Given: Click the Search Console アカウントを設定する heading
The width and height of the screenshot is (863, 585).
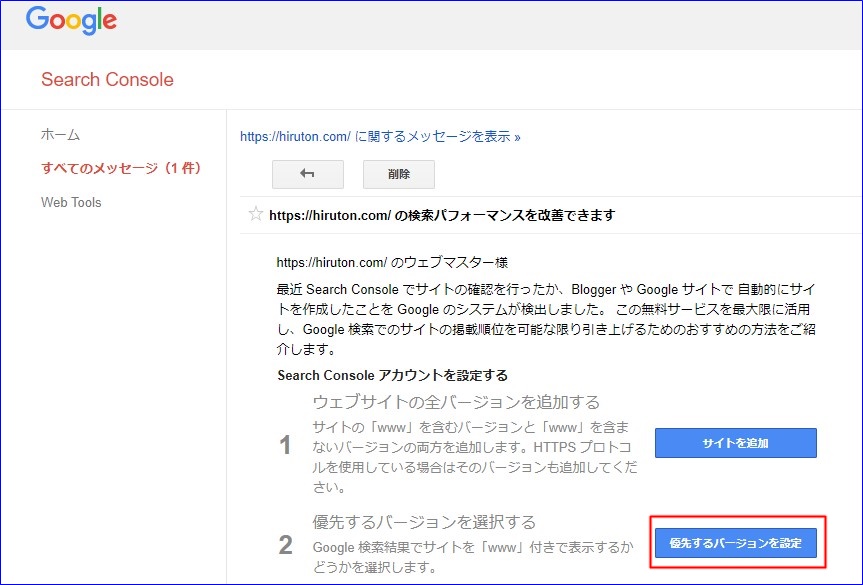Looking at the screenshot, I should [x=392, y=375].
